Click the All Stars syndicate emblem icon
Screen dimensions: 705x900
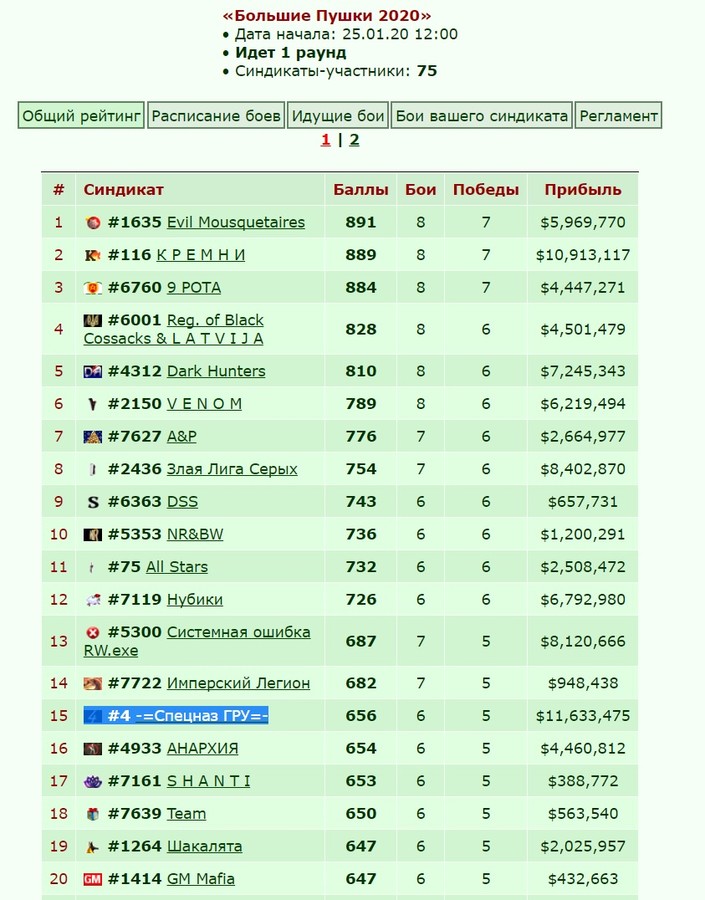92,568
